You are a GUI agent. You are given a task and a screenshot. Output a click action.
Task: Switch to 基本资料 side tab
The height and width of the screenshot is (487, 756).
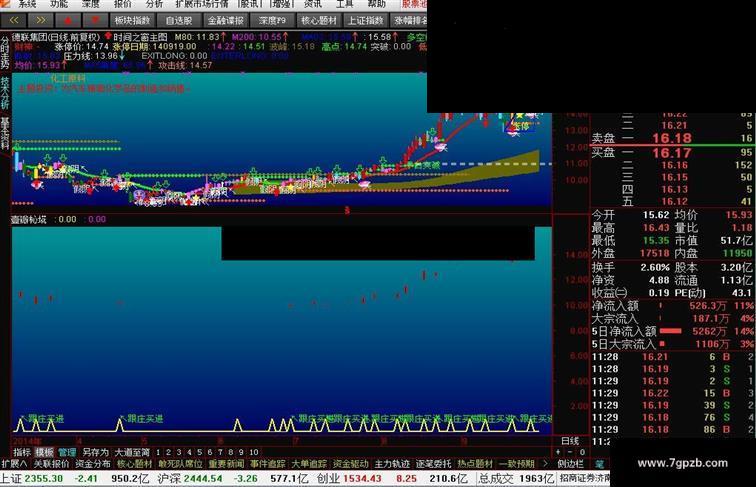click(x=5, y=133)
